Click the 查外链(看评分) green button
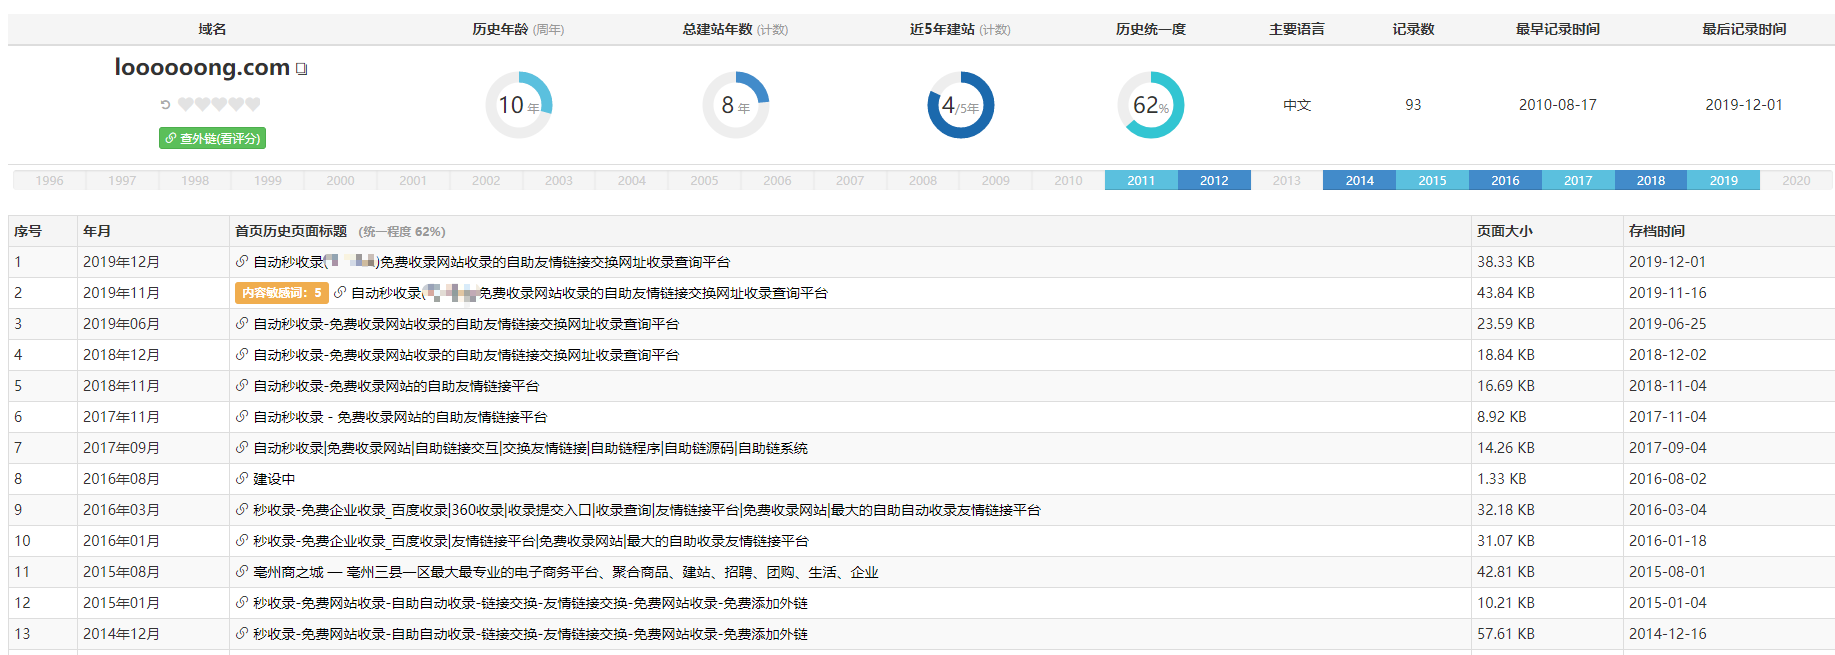Viewport: 1835px width, 655px height. (x=212, y=138)
